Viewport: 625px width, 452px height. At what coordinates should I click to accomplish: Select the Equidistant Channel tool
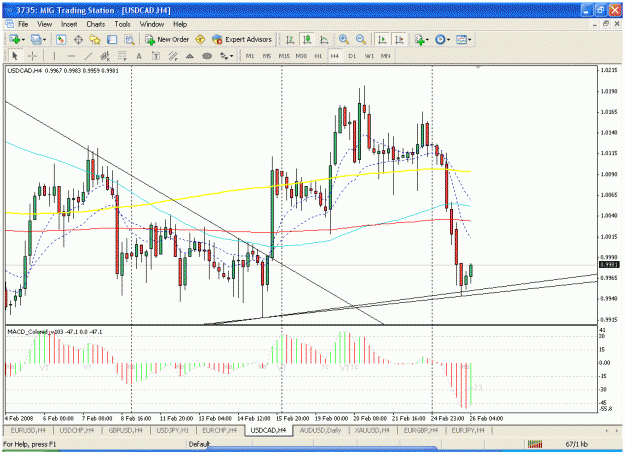click(x=105, y=56)
